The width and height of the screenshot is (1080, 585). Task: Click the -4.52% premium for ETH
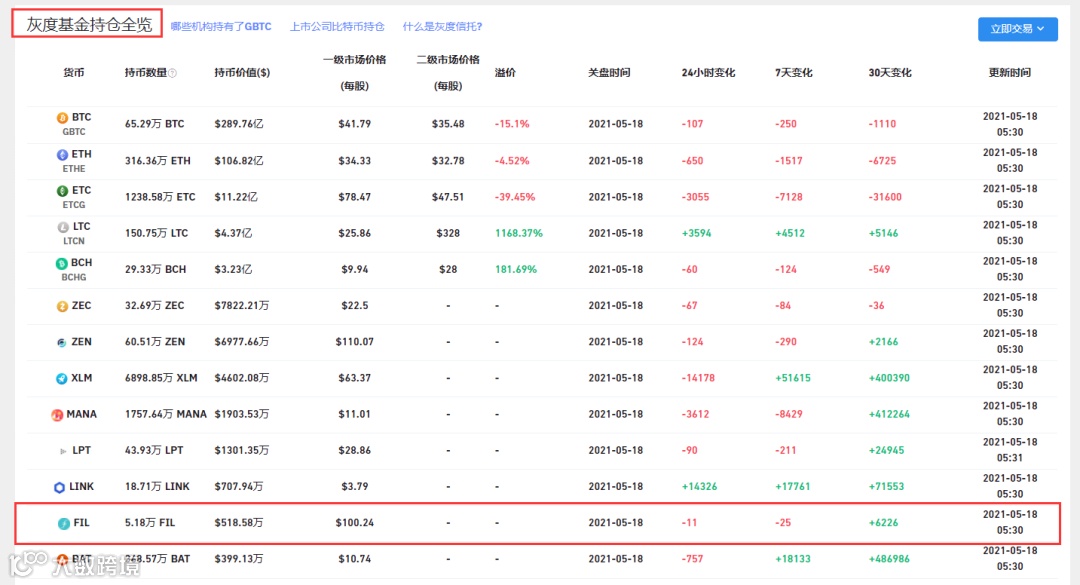(x=512, y=161)
